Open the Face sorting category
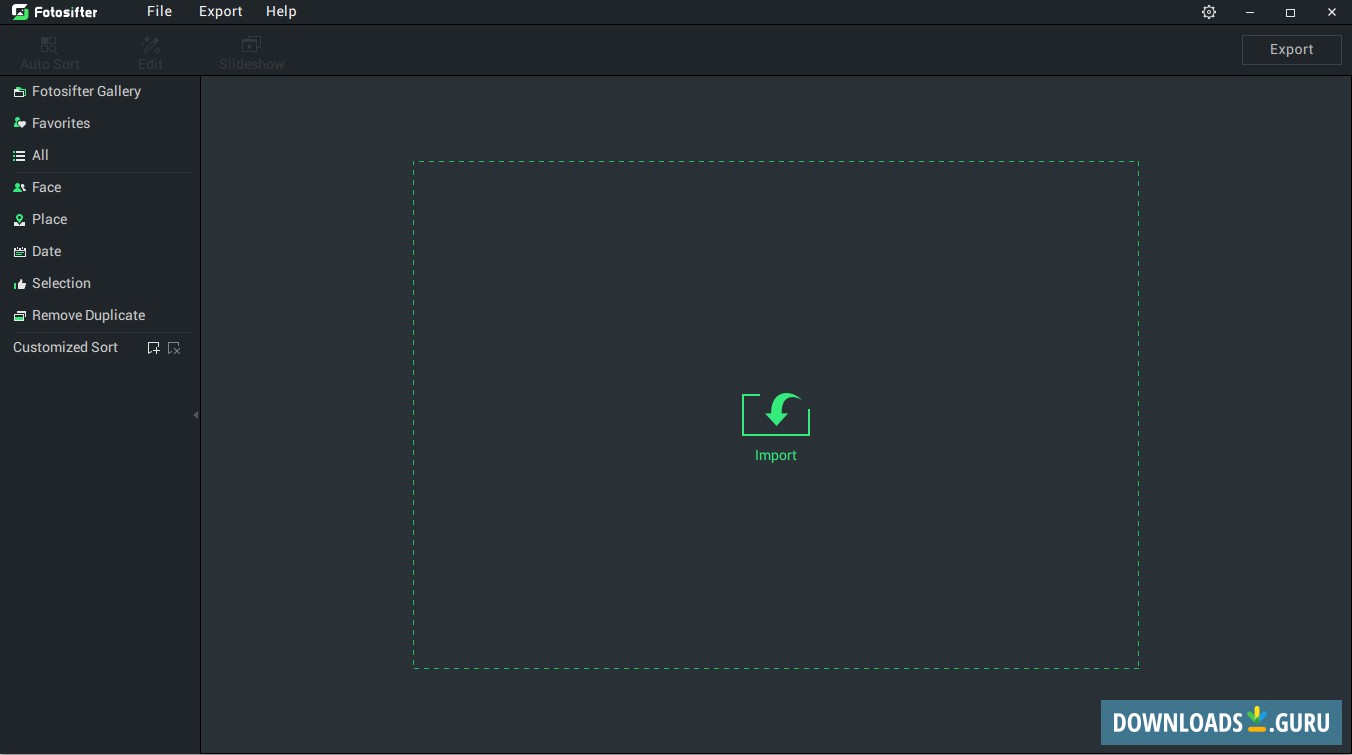Image resolution: width=1352 pixels, height=755 pixels. [46, 187]
